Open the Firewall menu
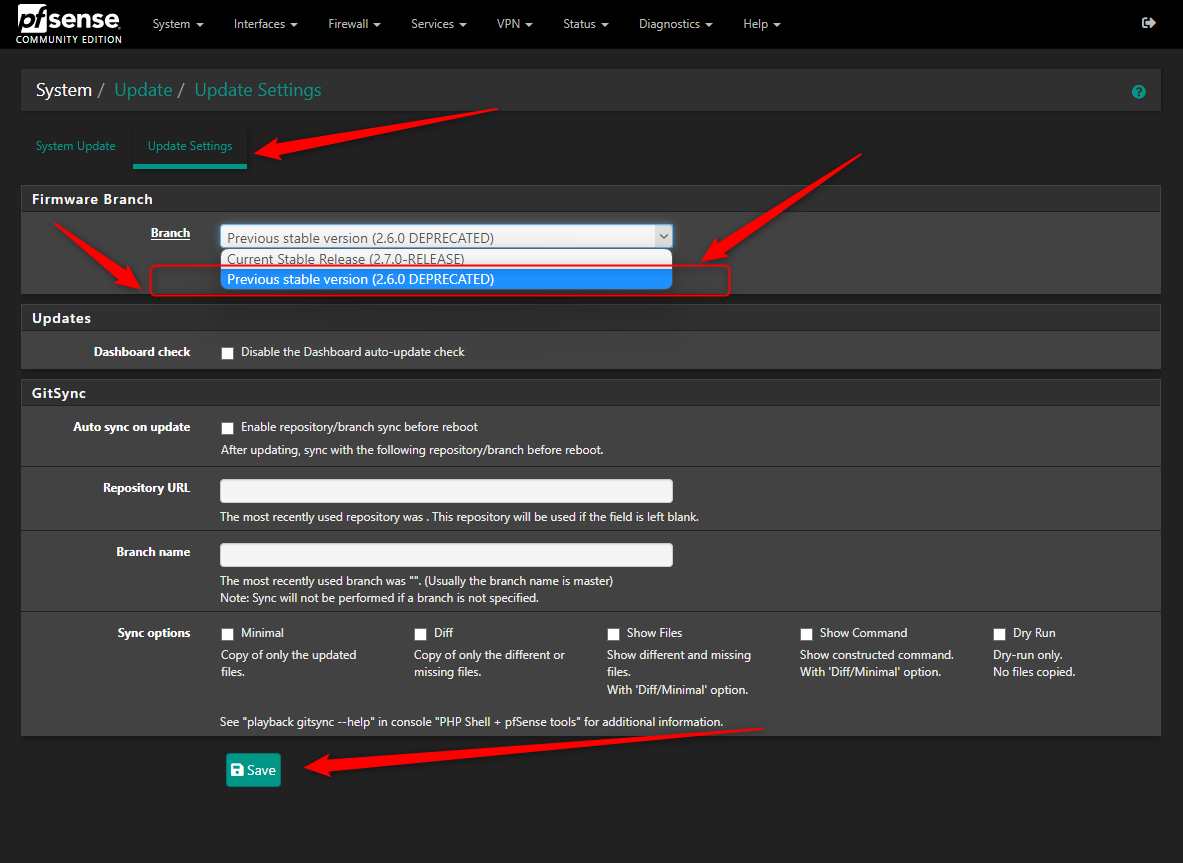Screen dimensions: 1183x863 pyautogui.click(x=355, y=24)
